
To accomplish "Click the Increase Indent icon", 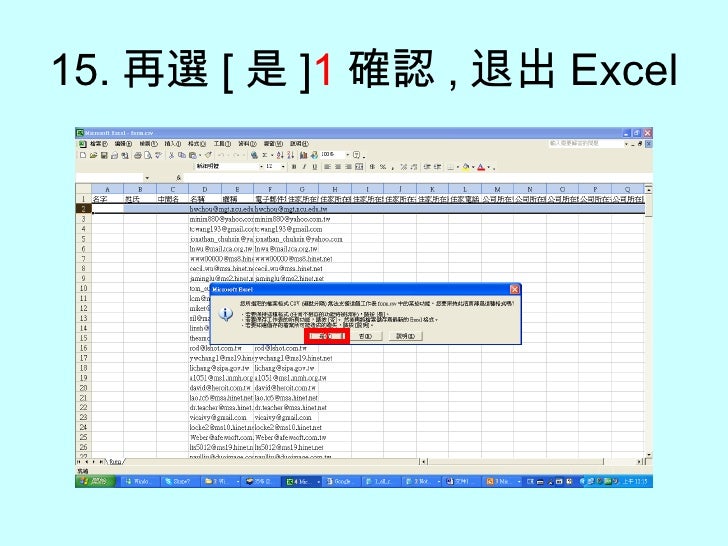I will (x=437, y=167).
